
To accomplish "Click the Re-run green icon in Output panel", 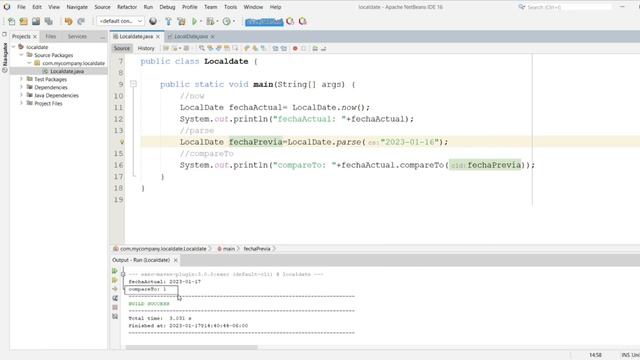I will 115,271.
